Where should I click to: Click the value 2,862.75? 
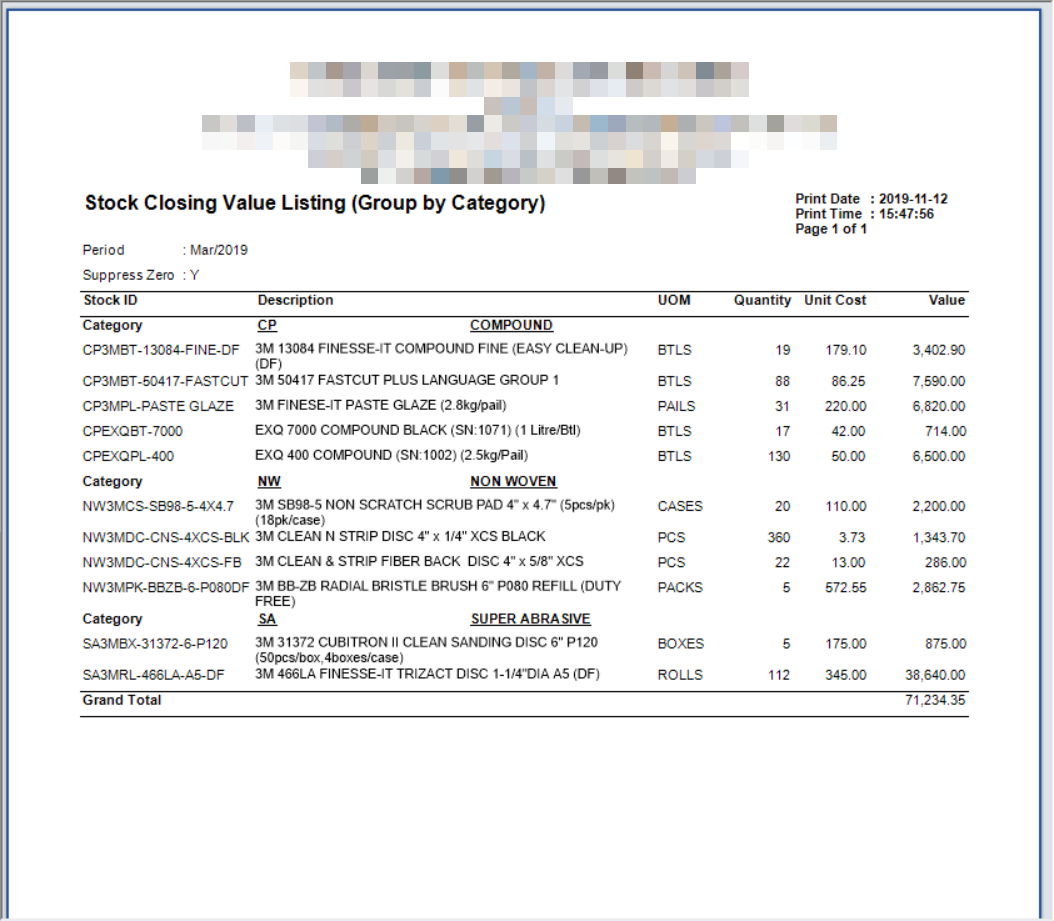point(938,588)
